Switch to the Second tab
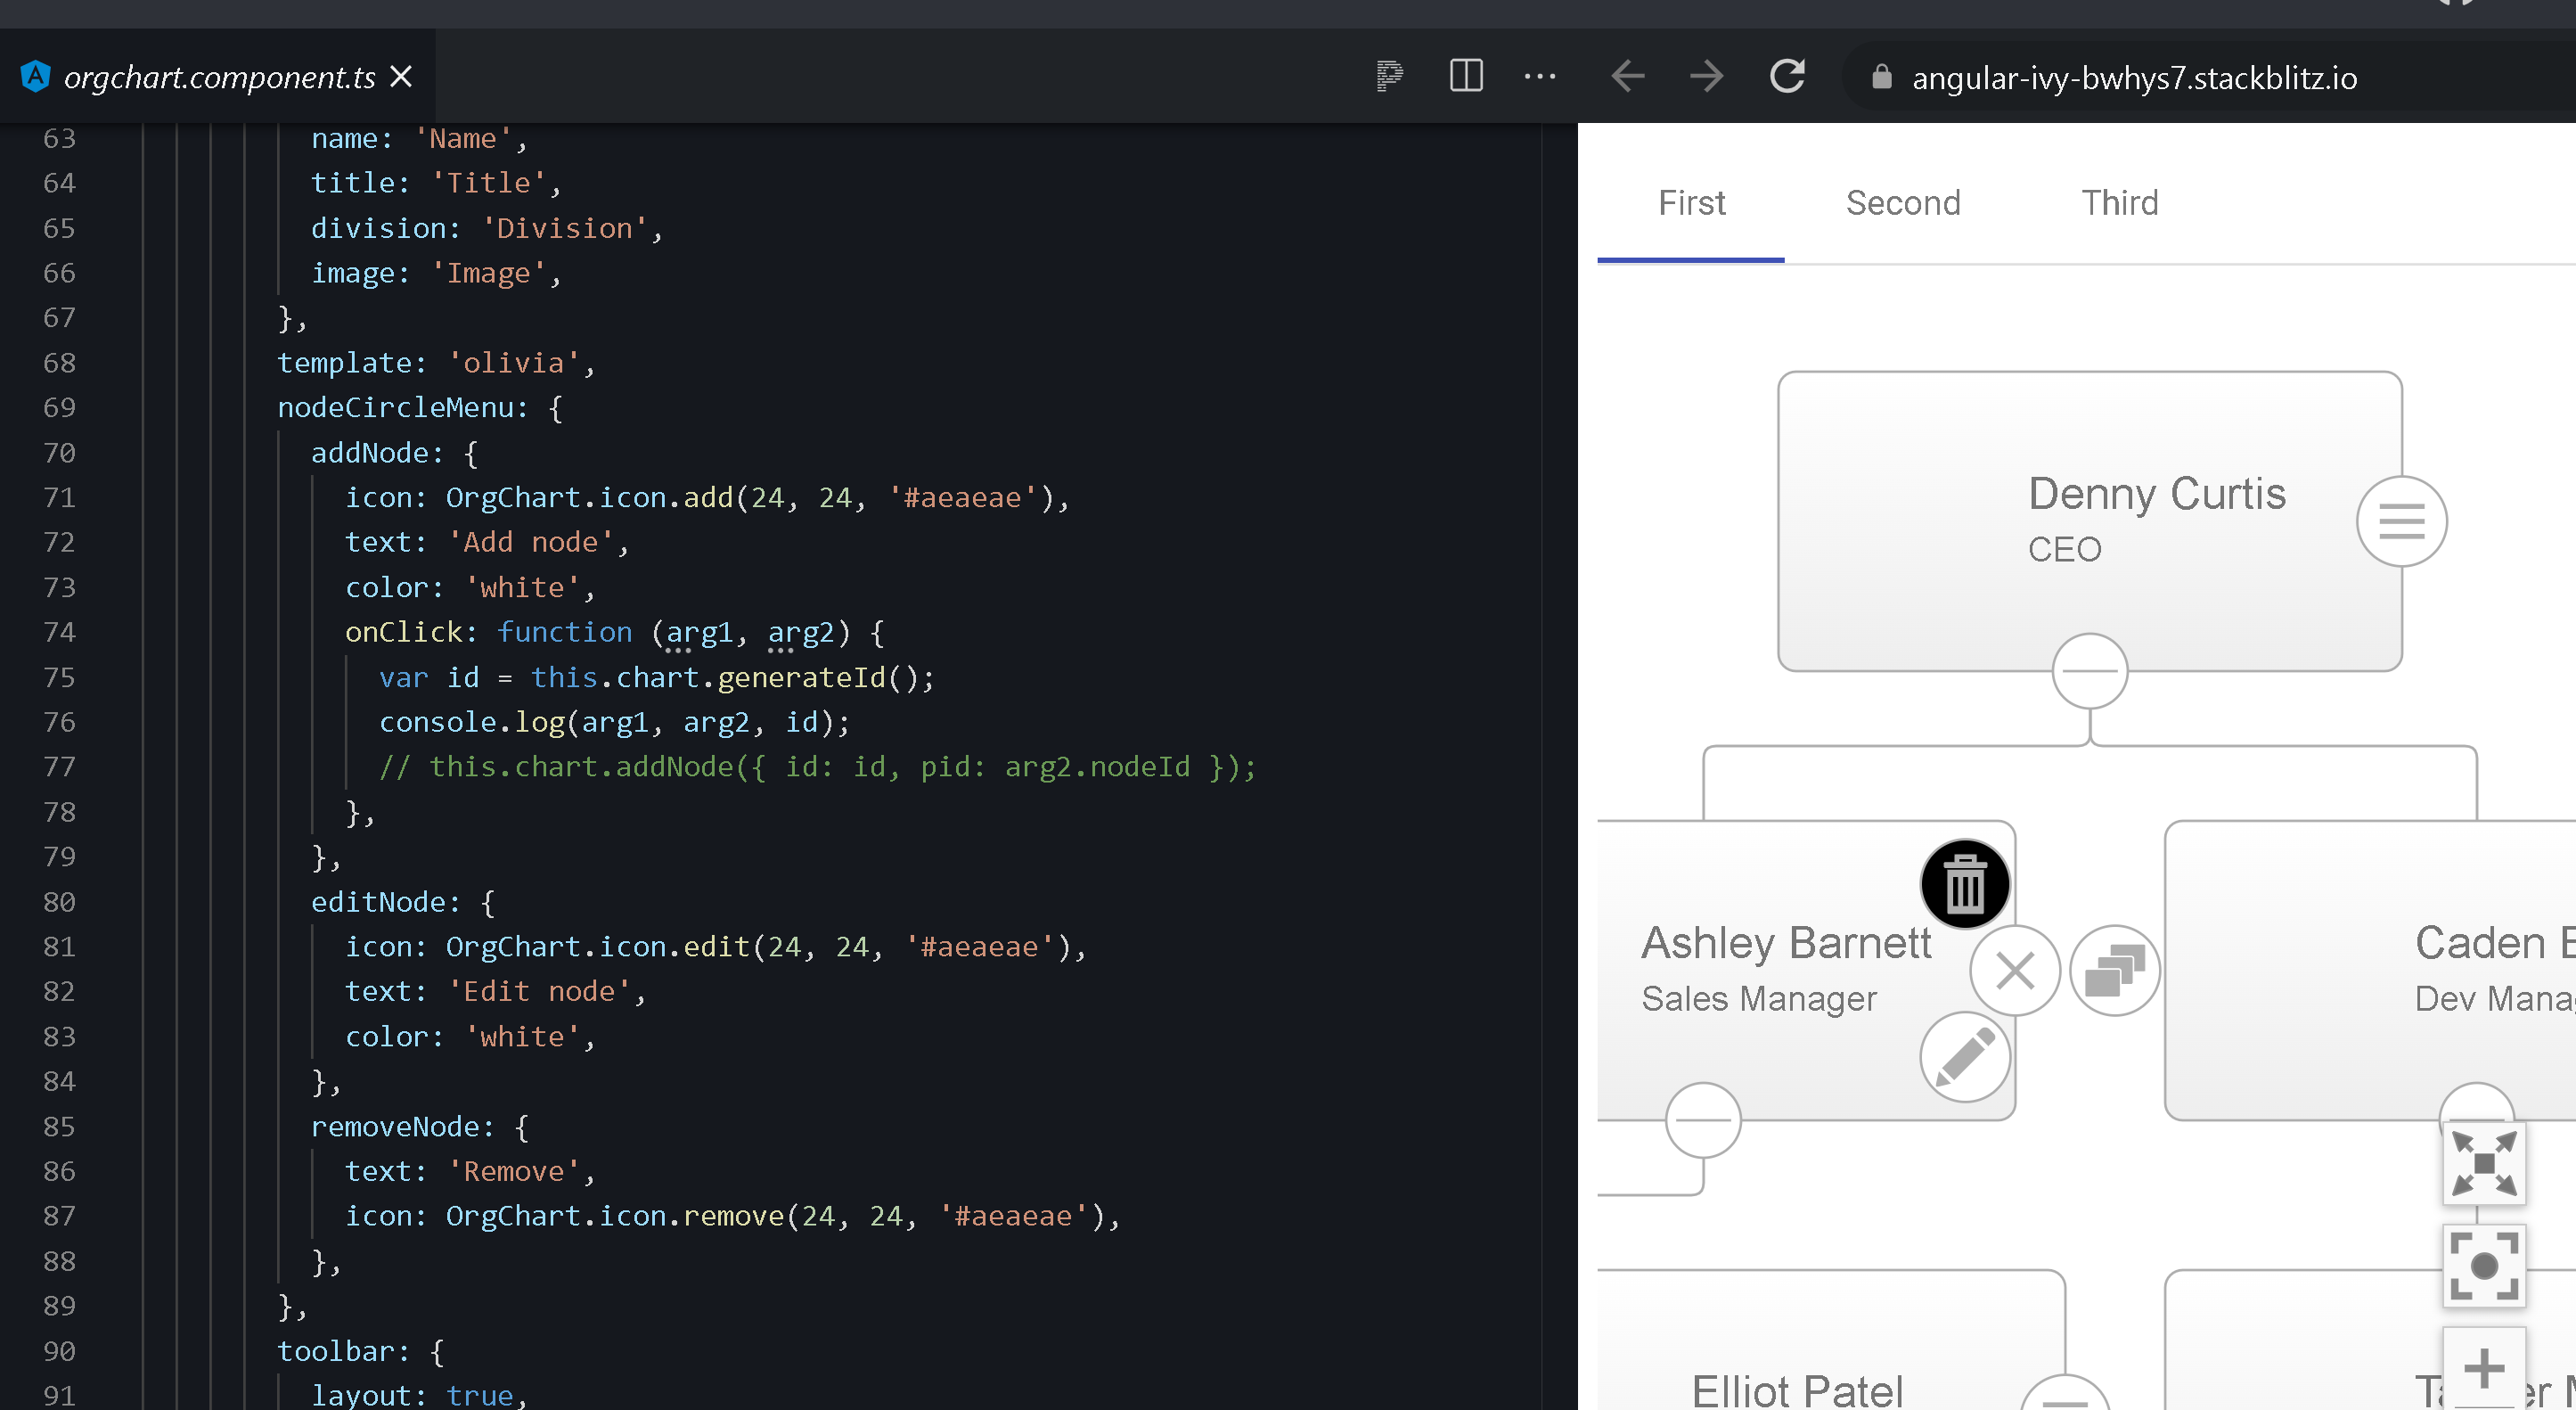This screenshot has height=1410, width=2576. pyautogui.click(x=1903, y=203)
